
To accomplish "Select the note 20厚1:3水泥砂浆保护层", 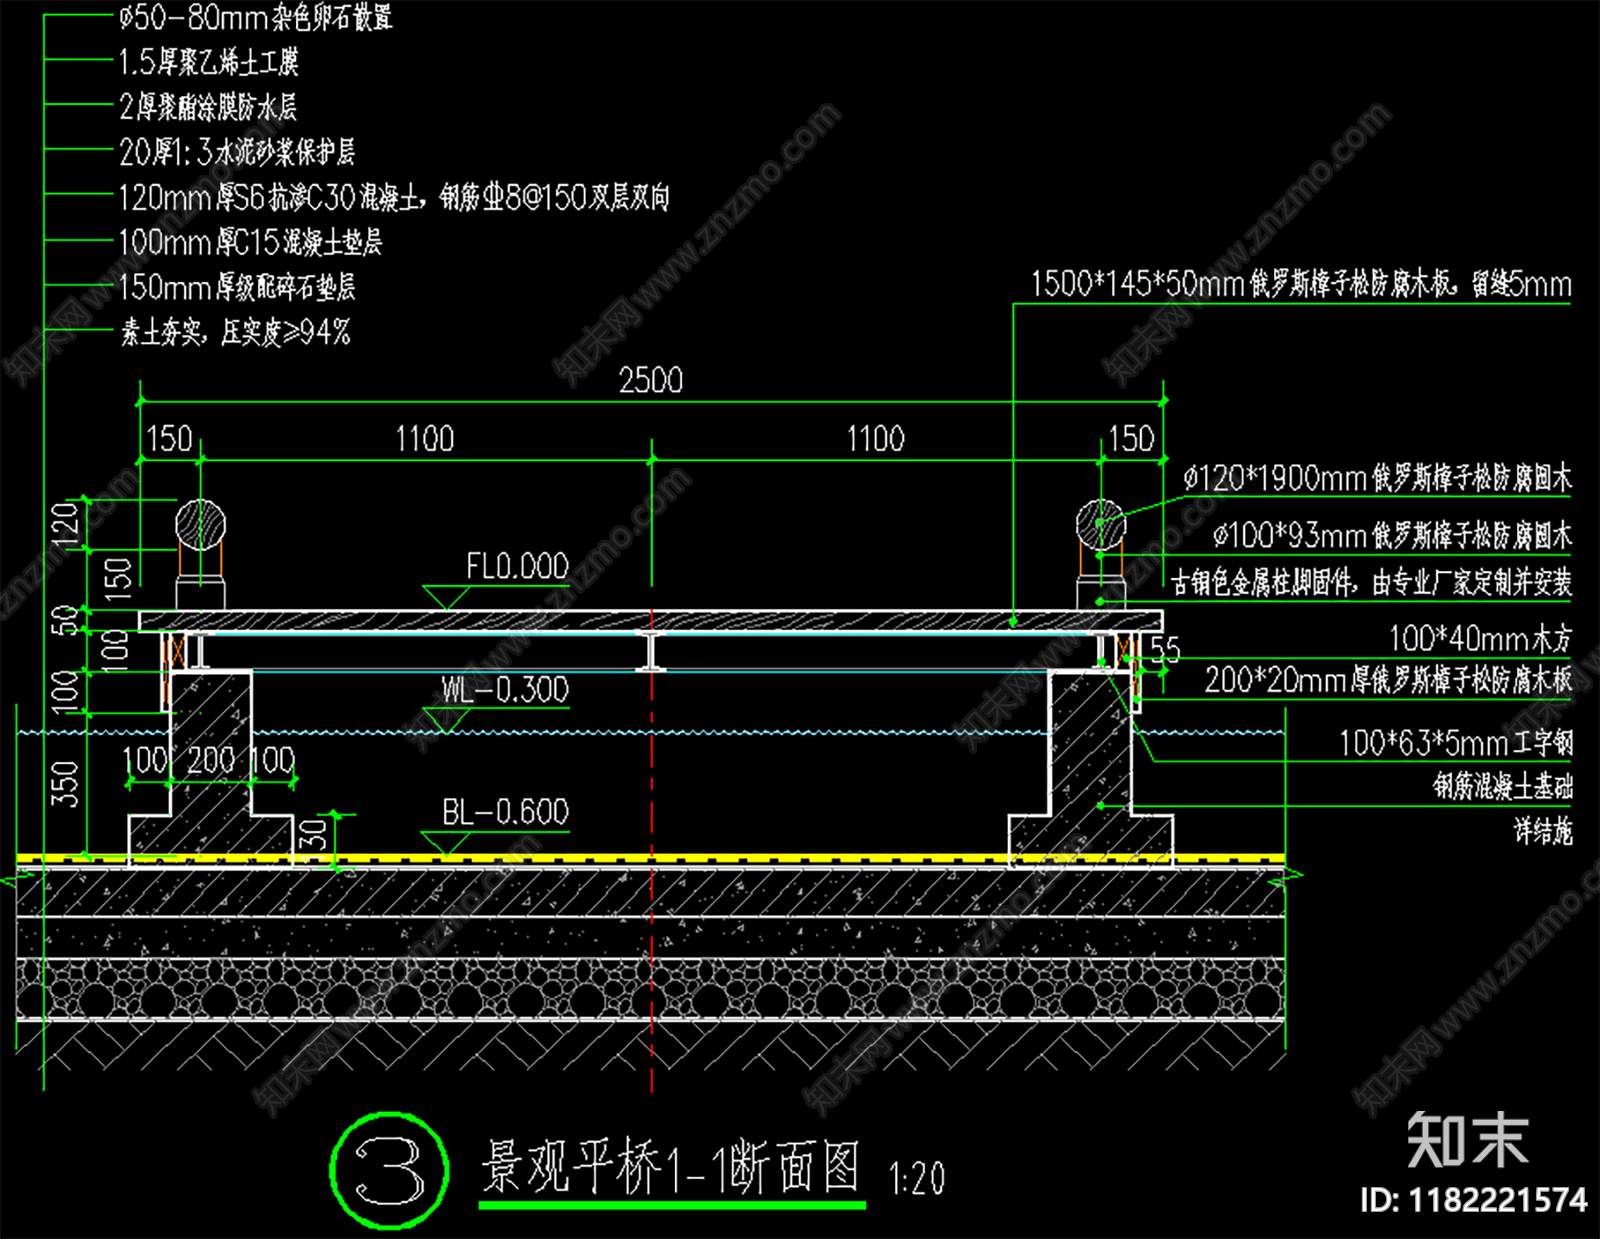I will click(x=237, y=152).
